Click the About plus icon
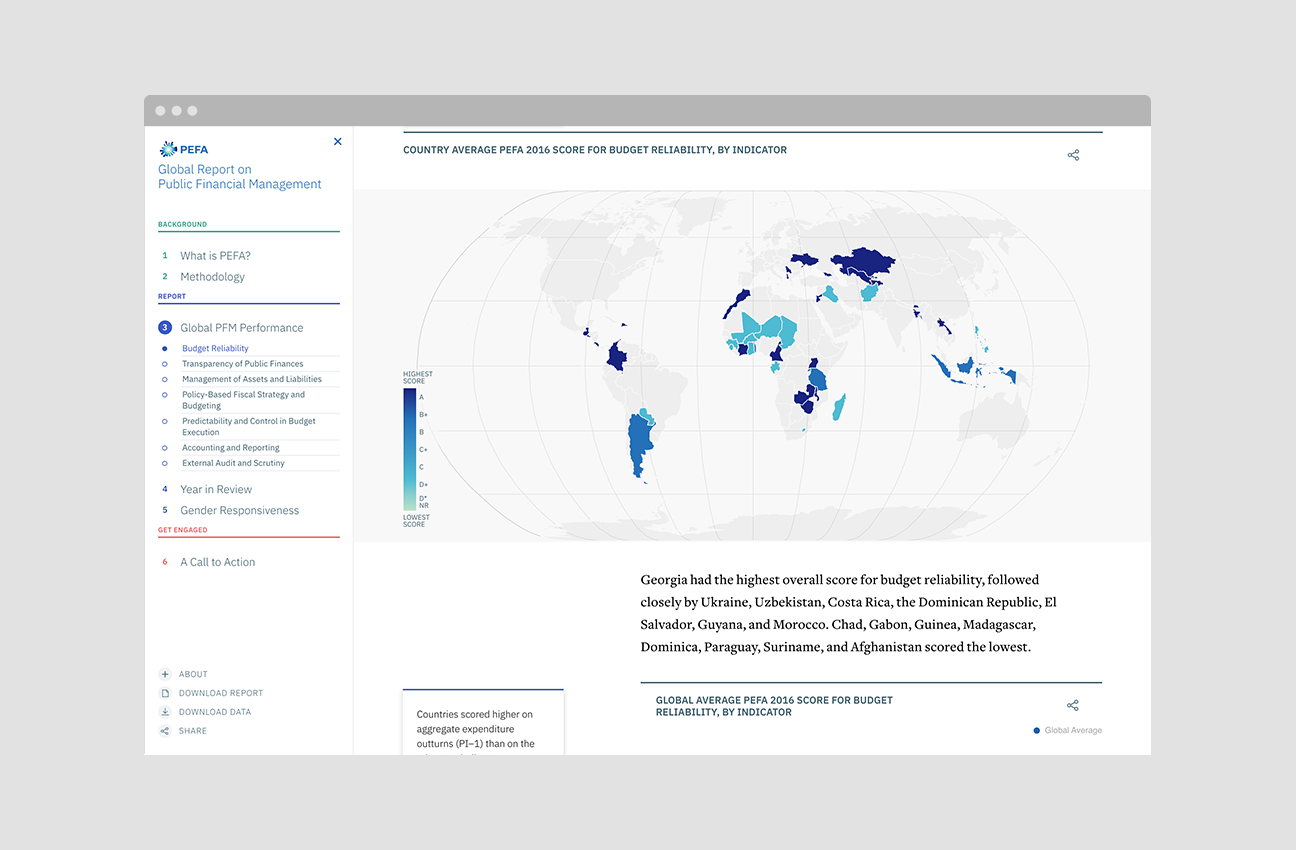Viewport: 1296px width, 850px height. click(x=165, y=674)
